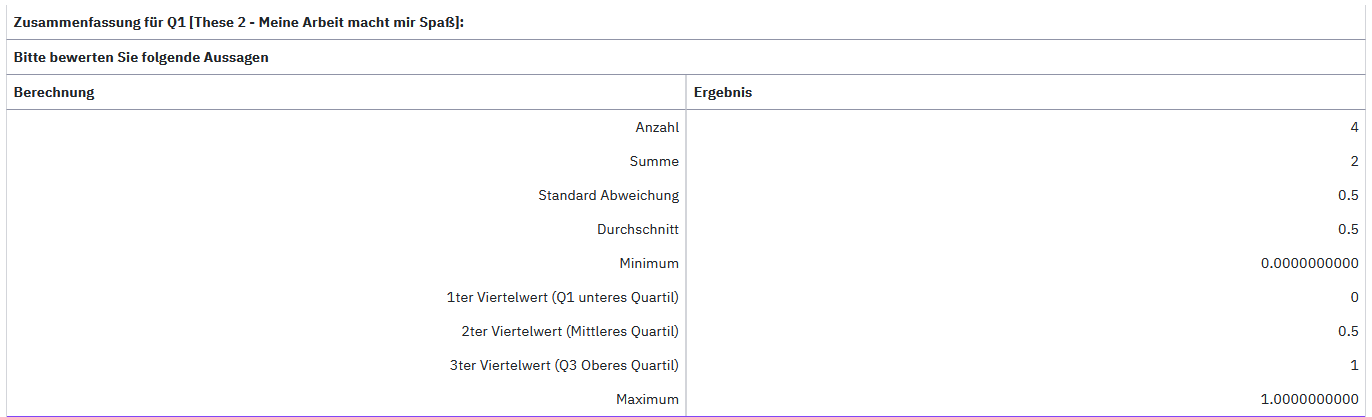Select the Ergebnis column header
Image resolution: width=1372 pixels, height=417 pixels.
click(723, 92)
